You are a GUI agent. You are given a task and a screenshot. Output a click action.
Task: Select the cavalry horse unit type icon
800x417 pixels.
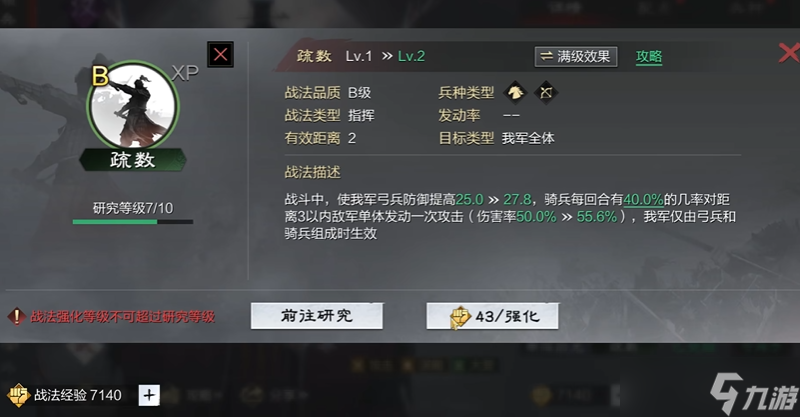[515, 92]
